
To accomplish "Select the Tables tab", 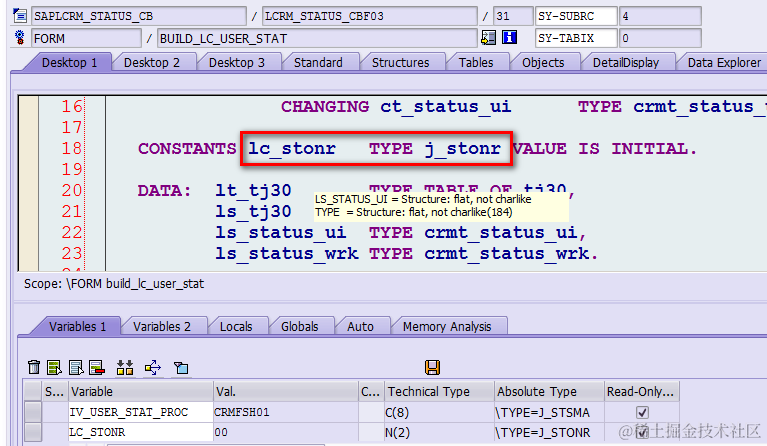I will [x=475, y=63].
